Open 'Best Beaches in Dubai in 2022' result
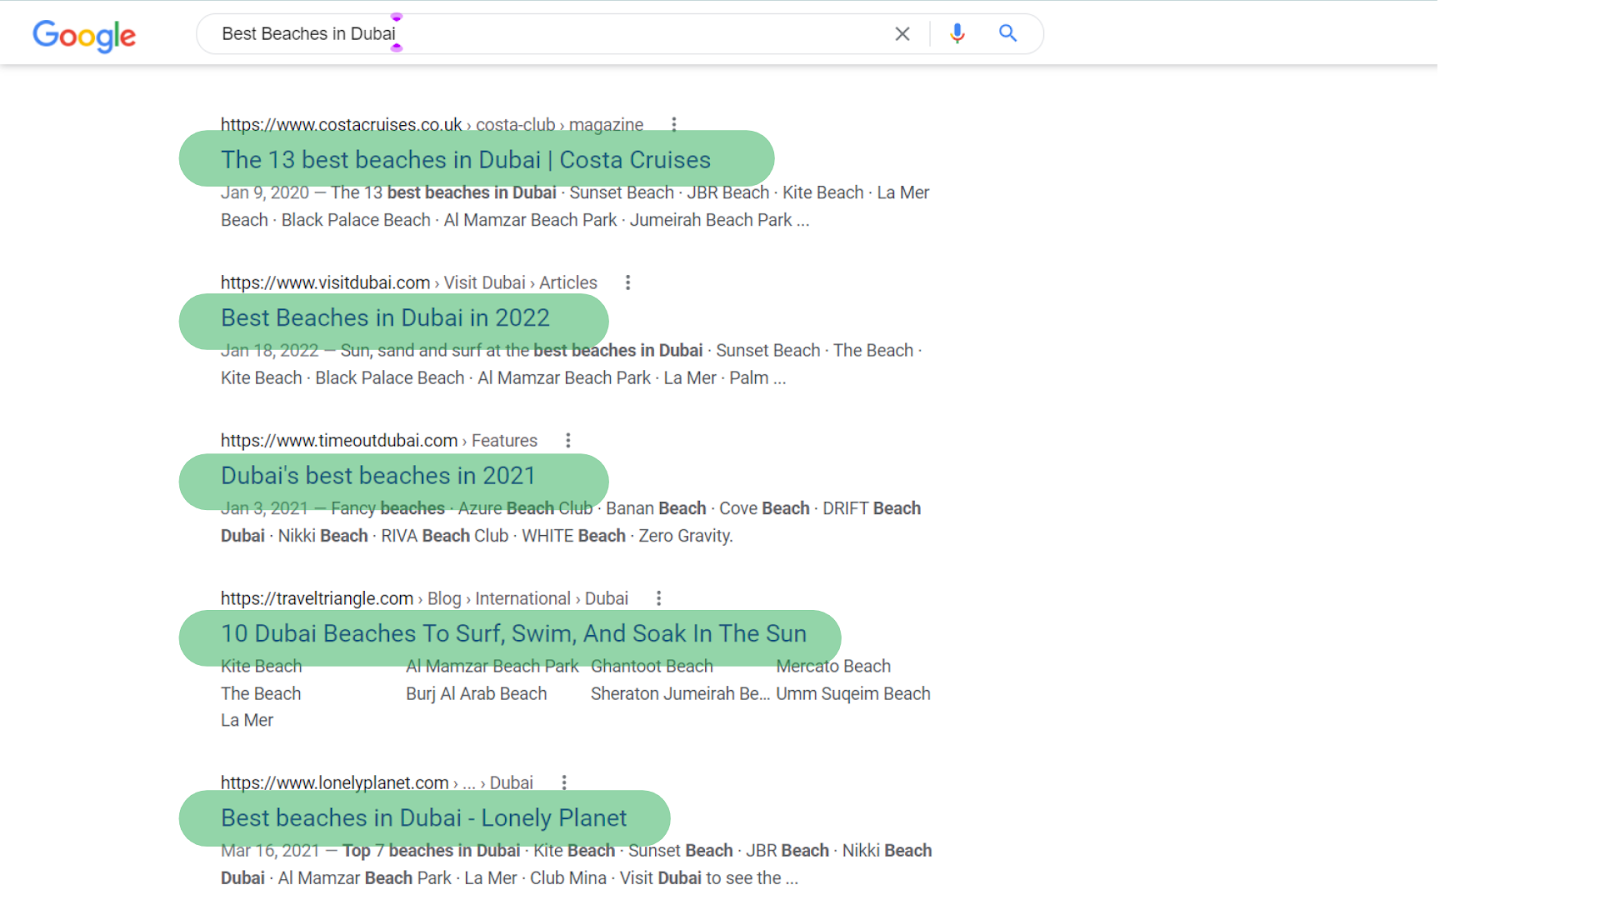This screenshot has height=900, width=1600. pos(385,318)
